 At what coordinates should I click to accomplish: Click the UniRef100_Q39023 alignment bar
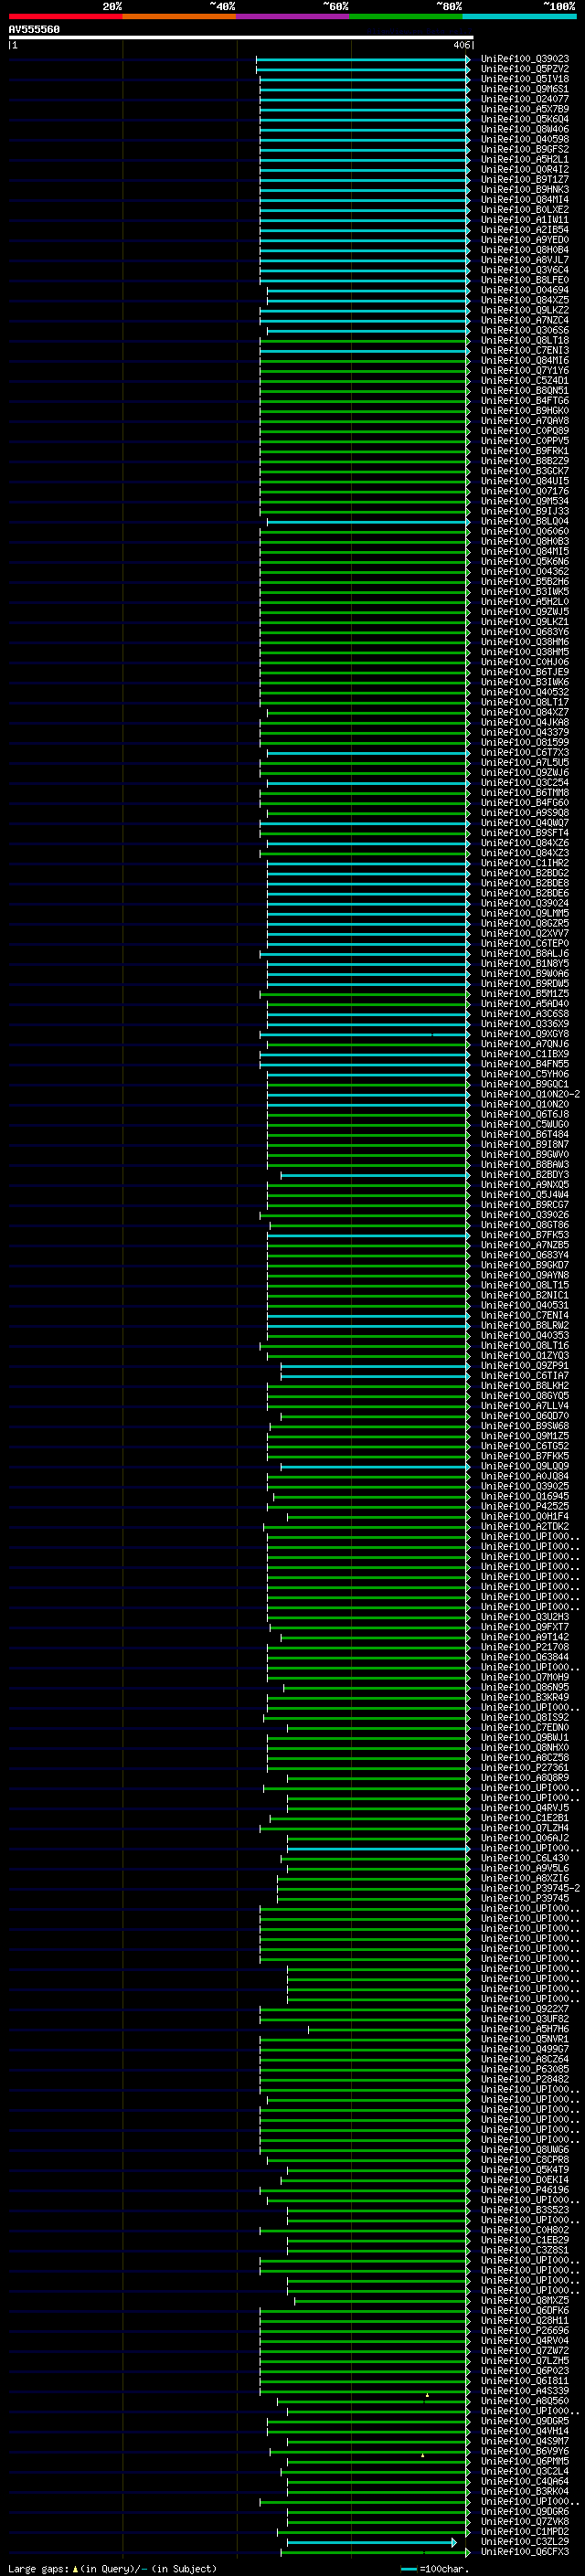point(363,59)
